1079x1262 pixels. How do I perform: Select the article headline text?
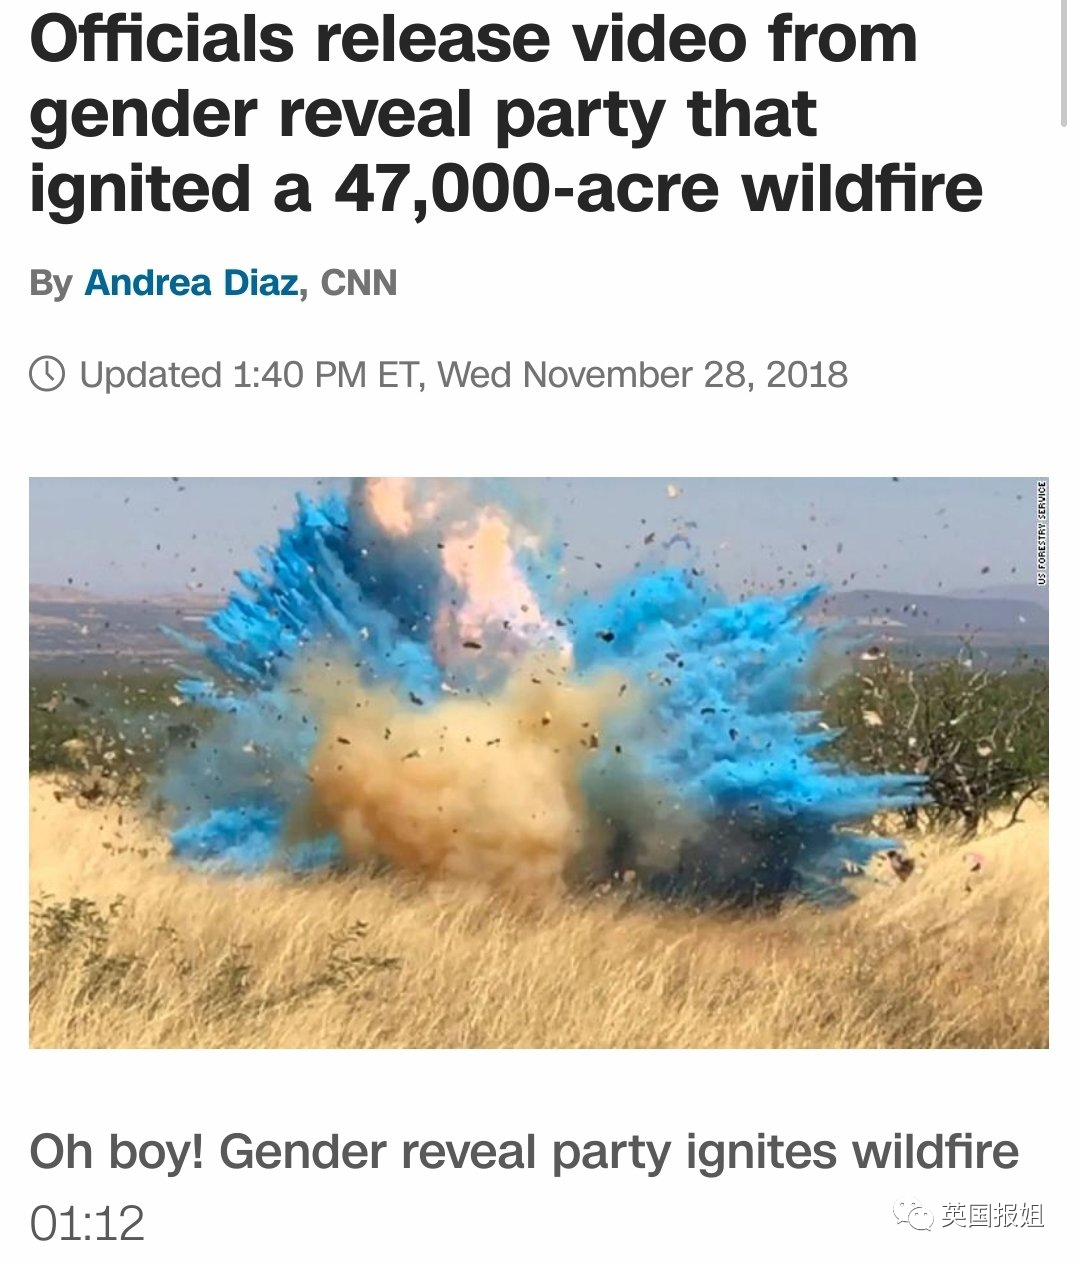(x=506, y=113)
